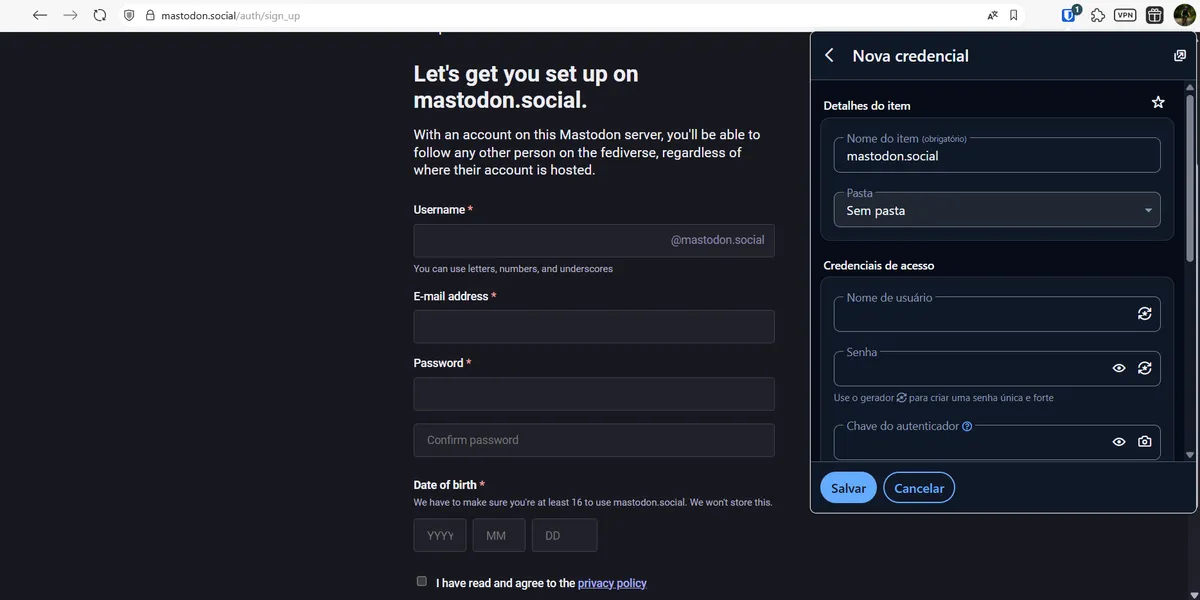Open the Bitwarden extension from the browser toolbar
The height and width of the screenshot is (600, 1200).
[1068, 14]
